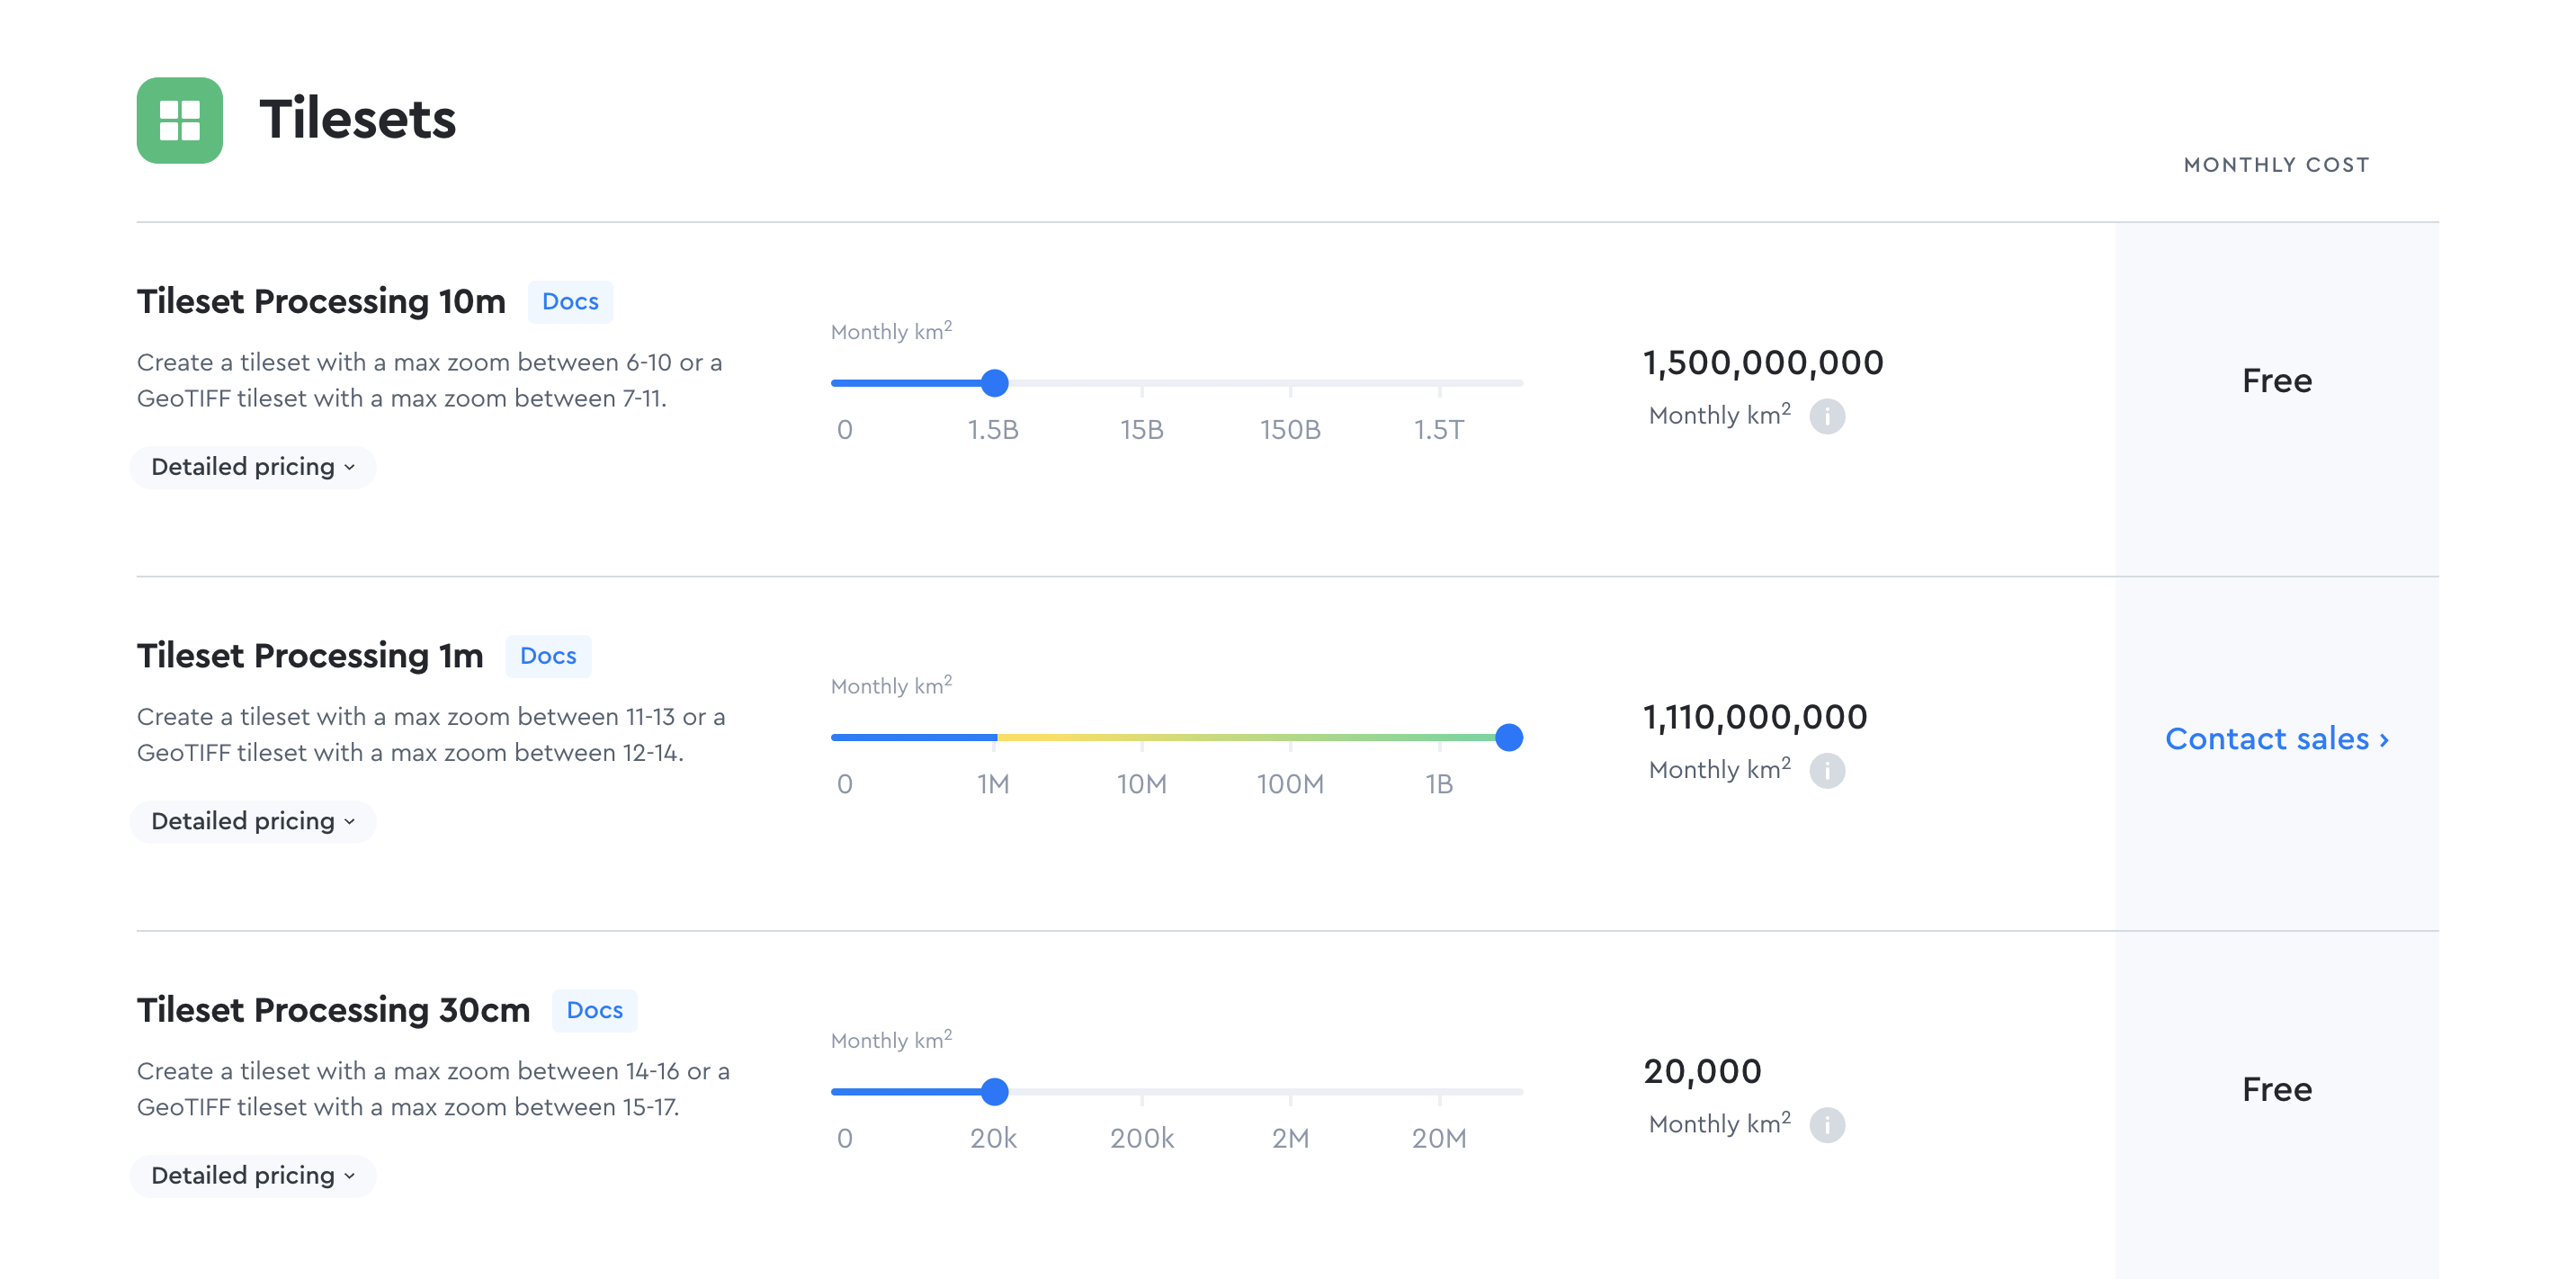2576x1279 pixels.
Task: Click the 10m slider handle at 1.5B
Action: coord(994,383)
